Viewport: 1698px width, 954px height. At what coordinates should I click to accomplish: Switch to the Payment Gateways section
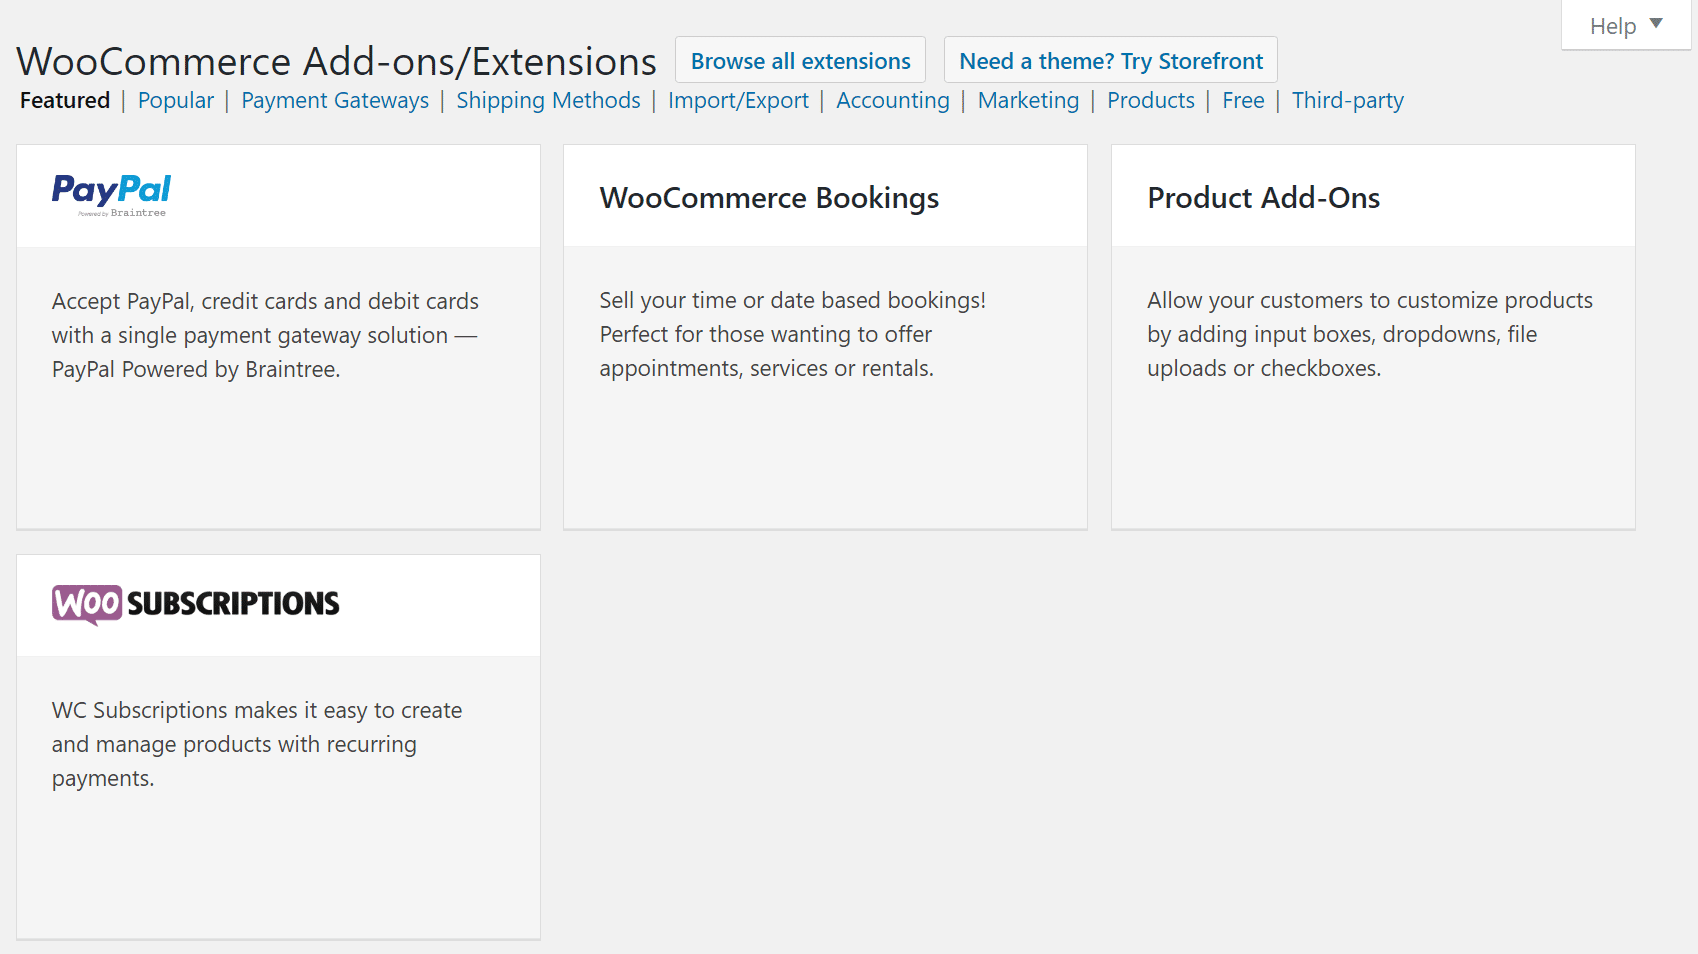tap(335, 101)
